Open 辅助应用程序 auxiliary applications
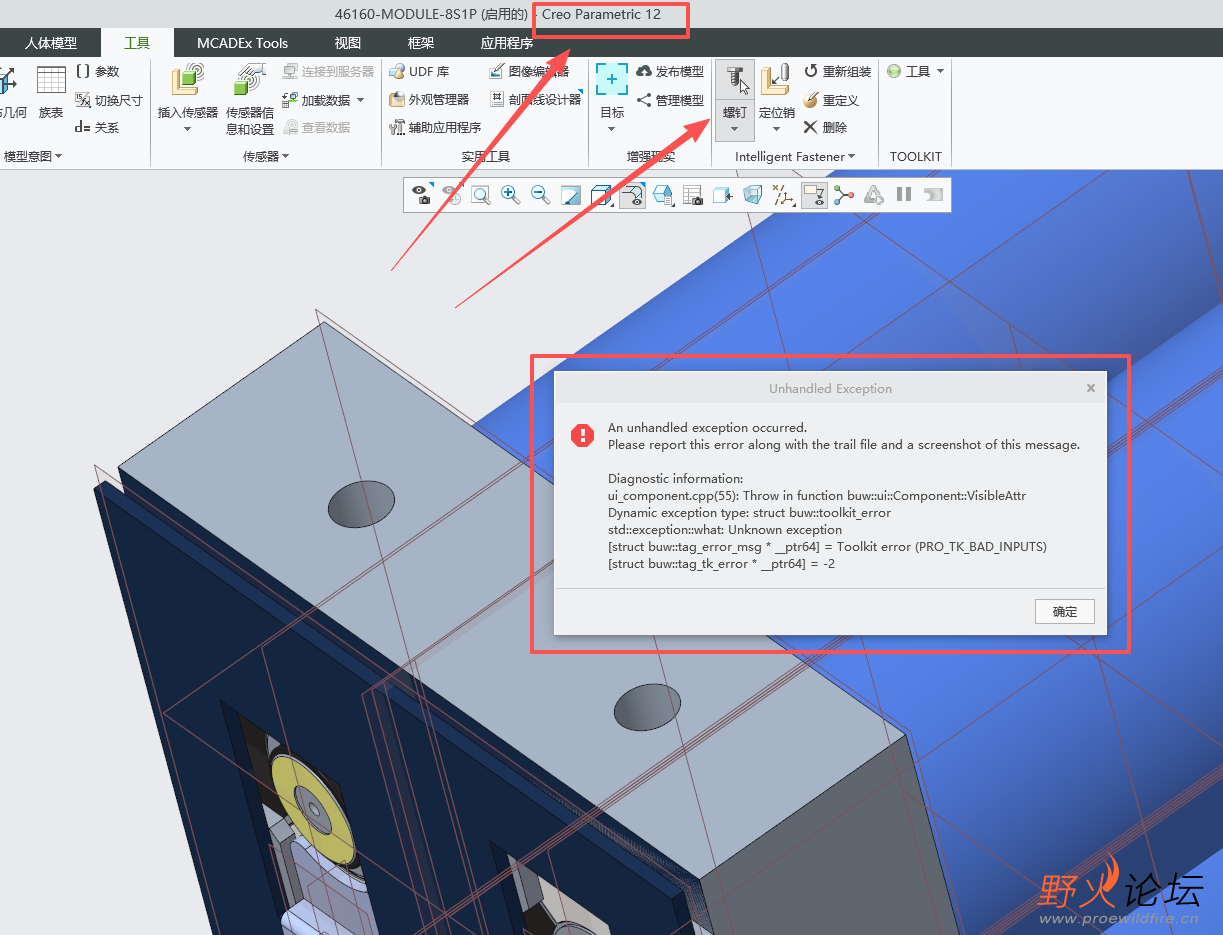Image resolution: width=1223 pixels, height=935 pixels. pos(435,127)
